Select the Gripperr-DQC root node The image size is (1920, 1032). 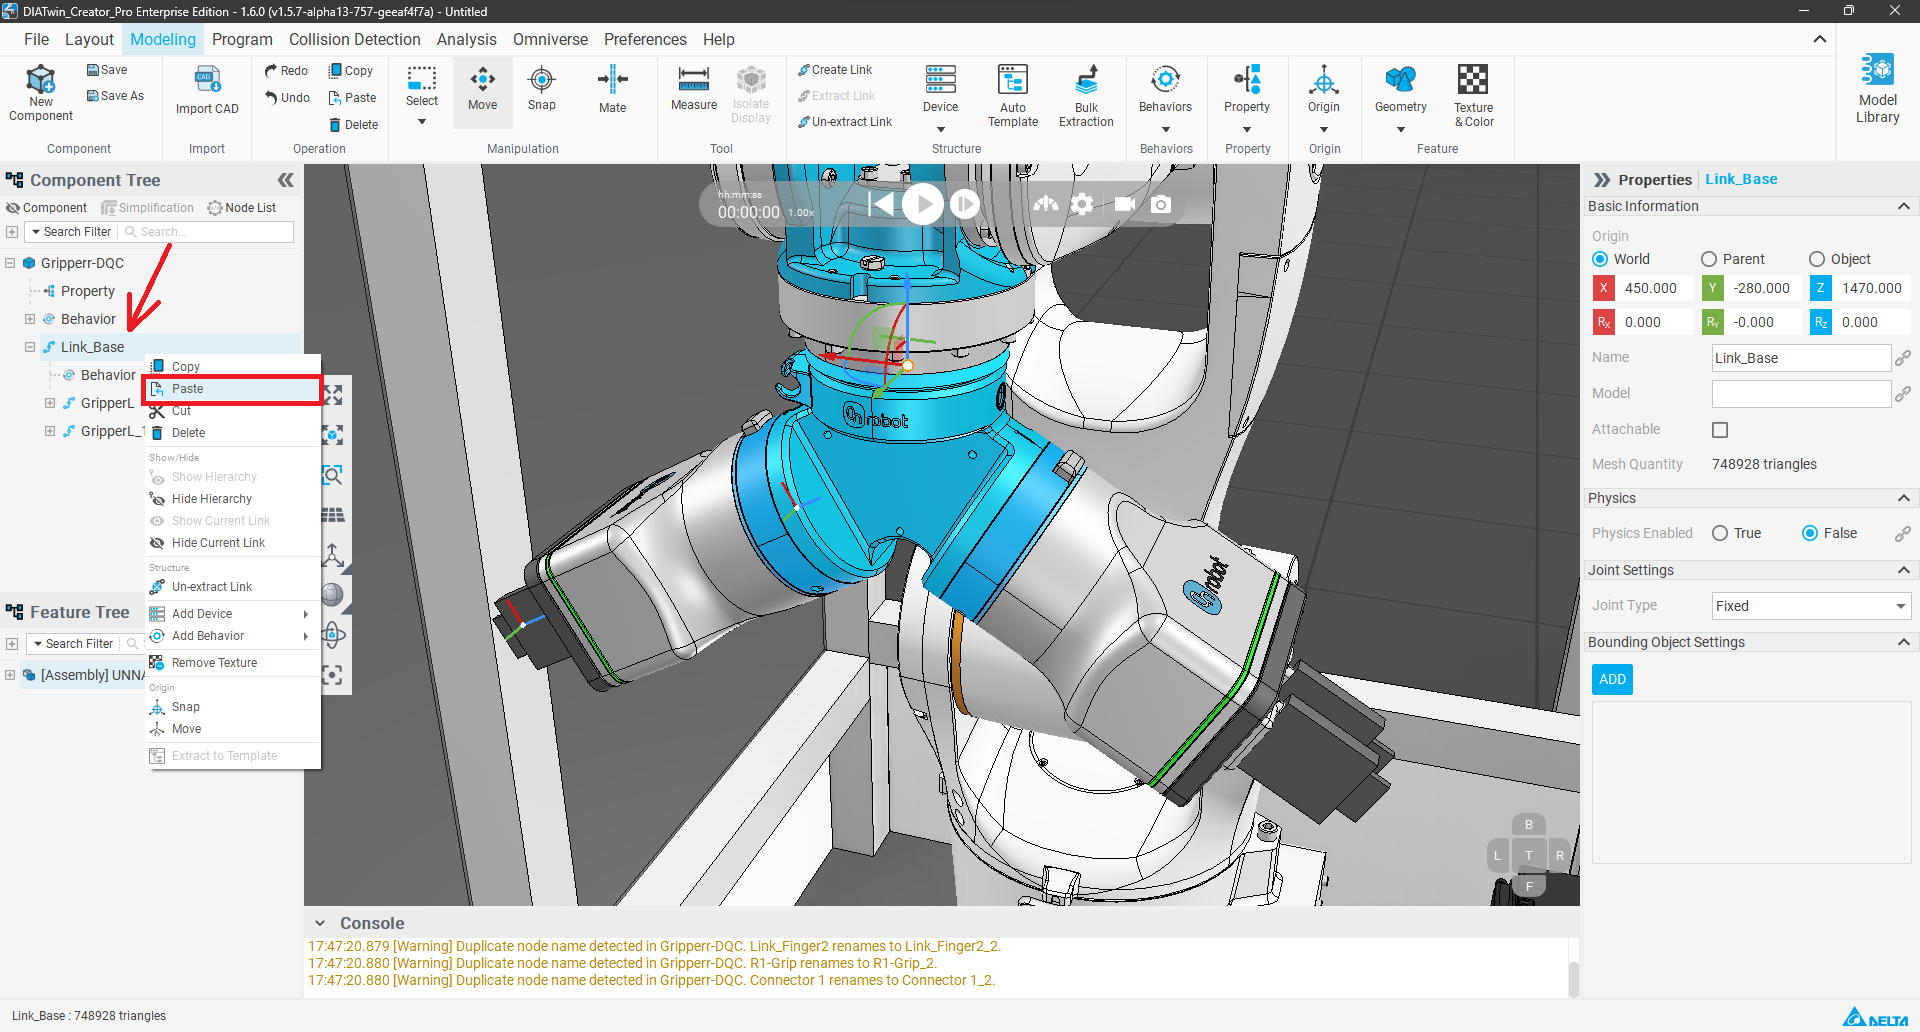[82, 263]
